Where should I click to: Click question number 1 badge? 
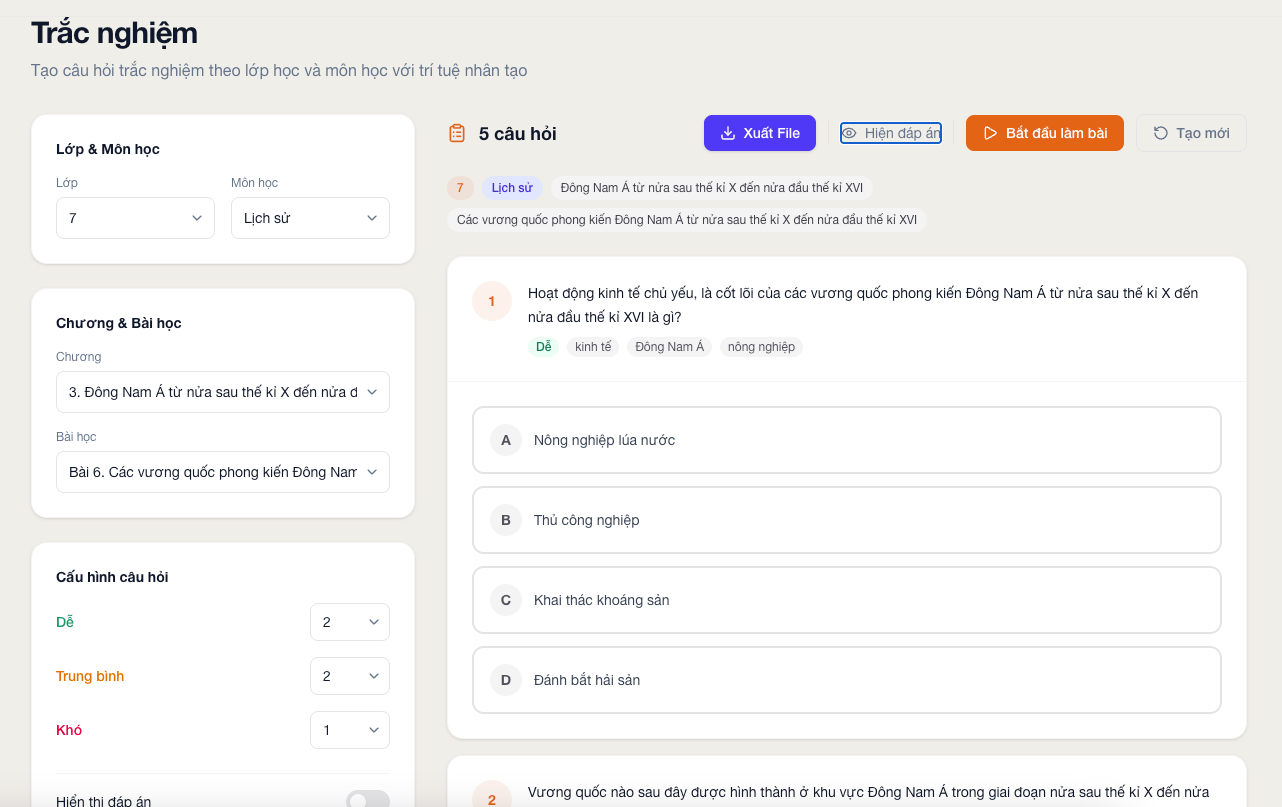pyautogui.click(x=492, y=301)
